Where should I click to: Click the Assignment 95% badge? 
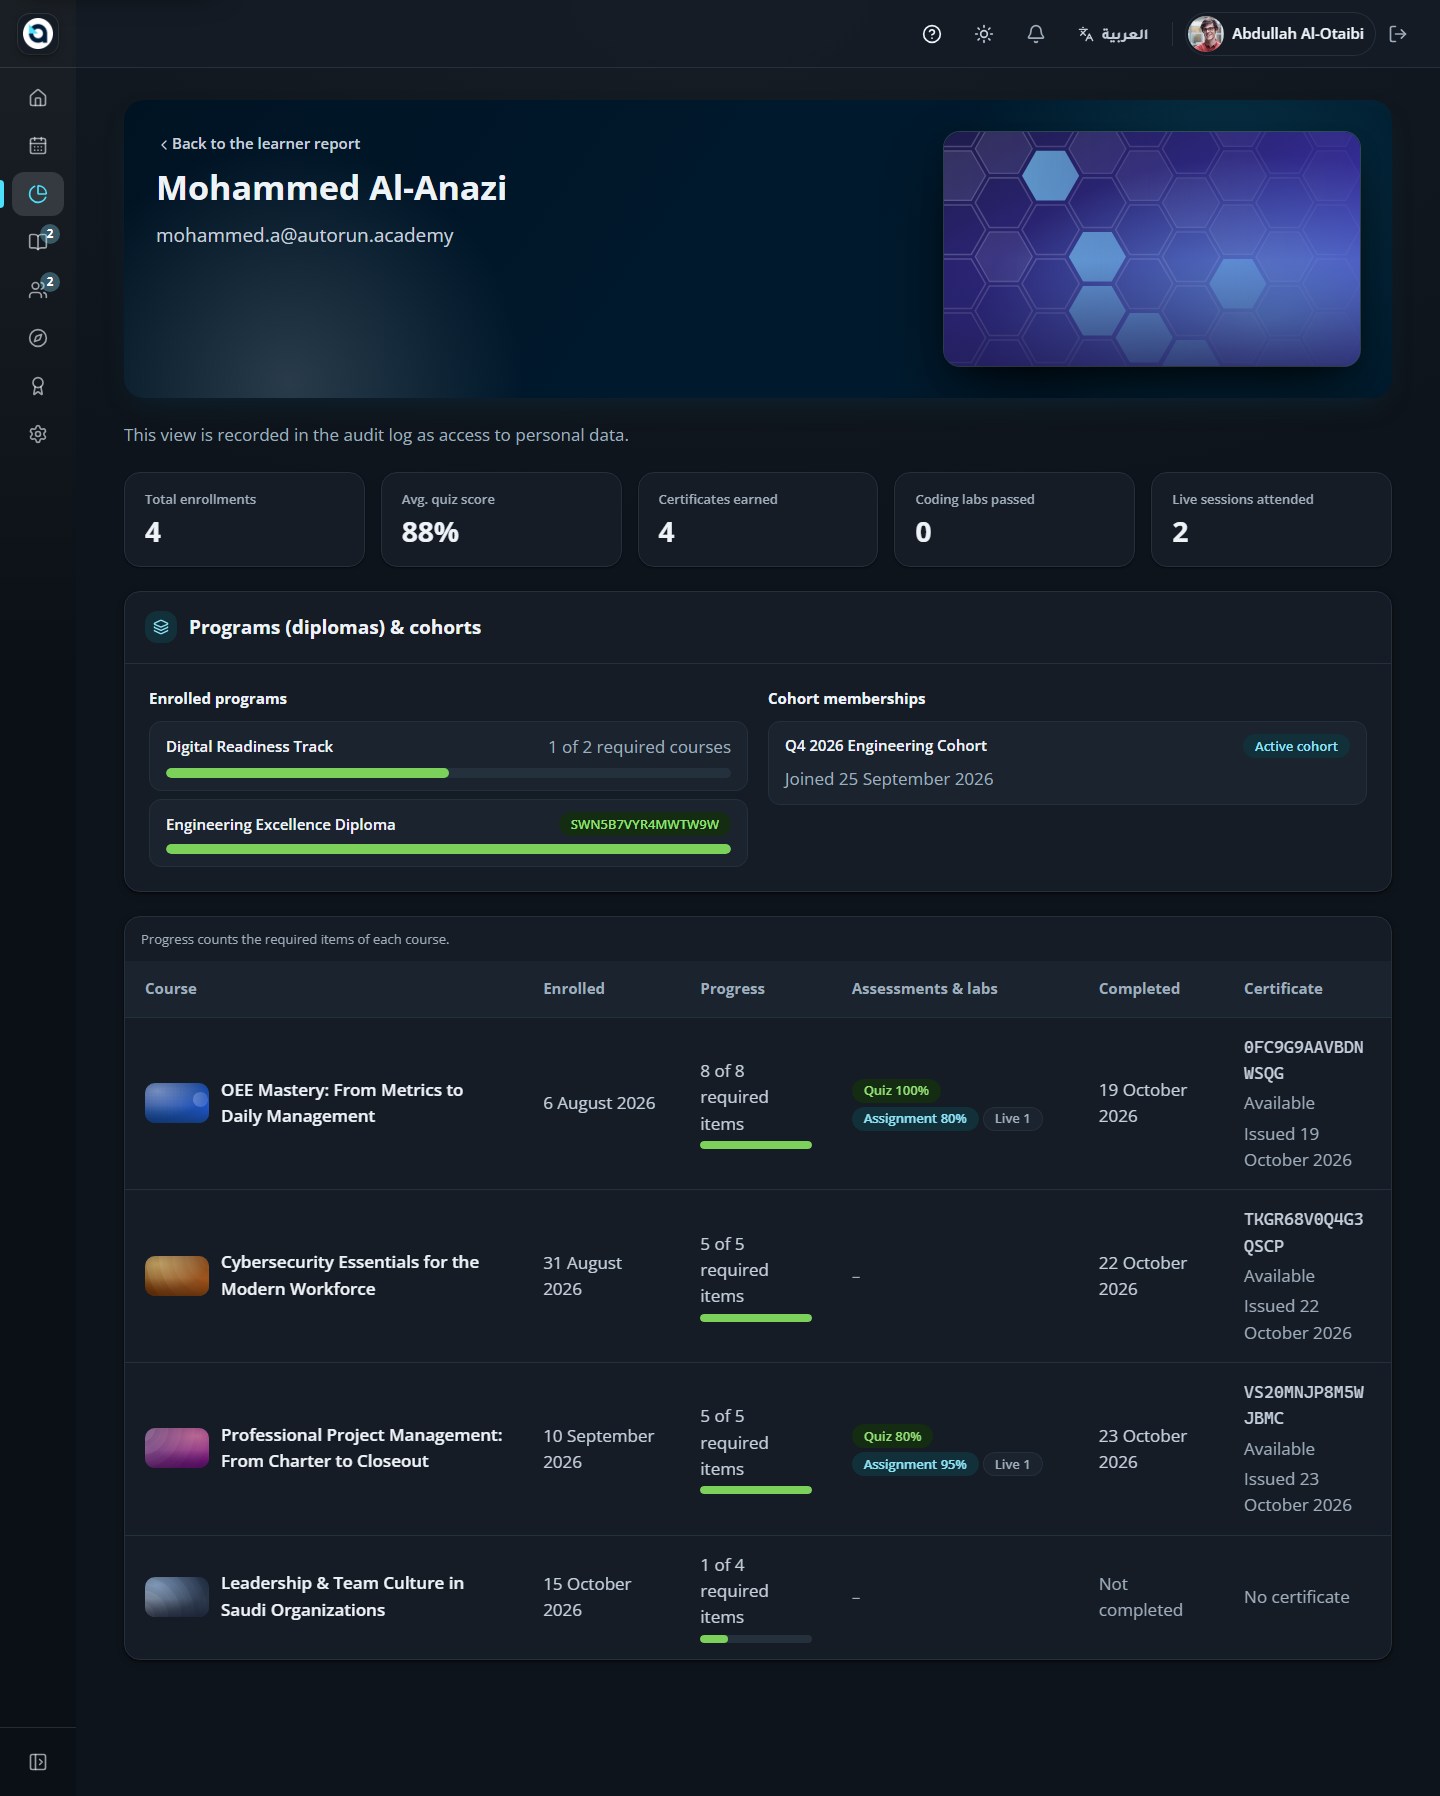click(915, 1464)
